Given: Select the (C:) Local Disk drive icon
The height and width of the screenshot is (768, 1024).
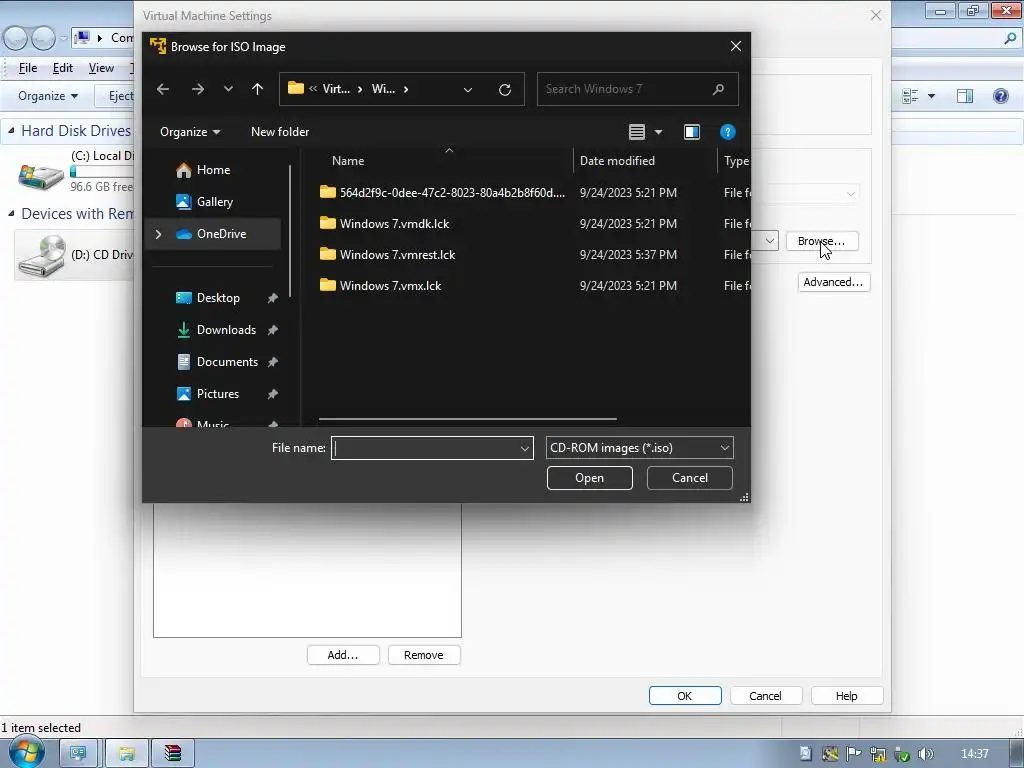Looking at the screenshot, I should pos(41,175).
